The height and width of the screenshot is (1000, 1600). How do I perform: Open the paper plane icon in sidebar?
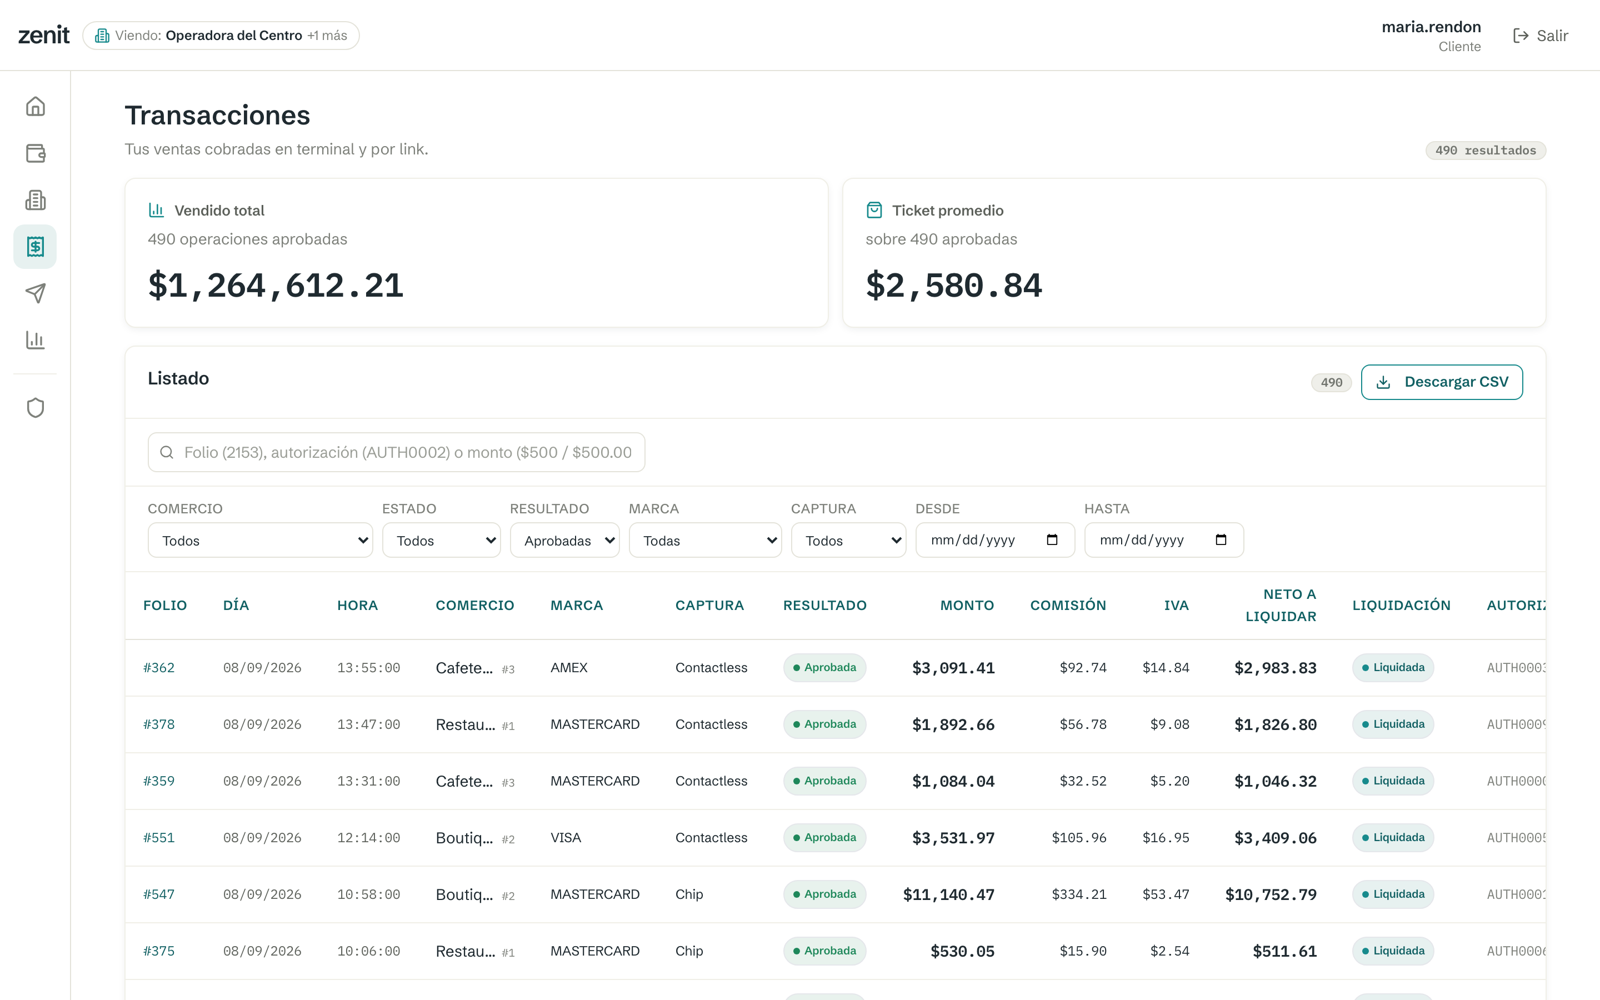pyautogui.click(x=35, y=293)
